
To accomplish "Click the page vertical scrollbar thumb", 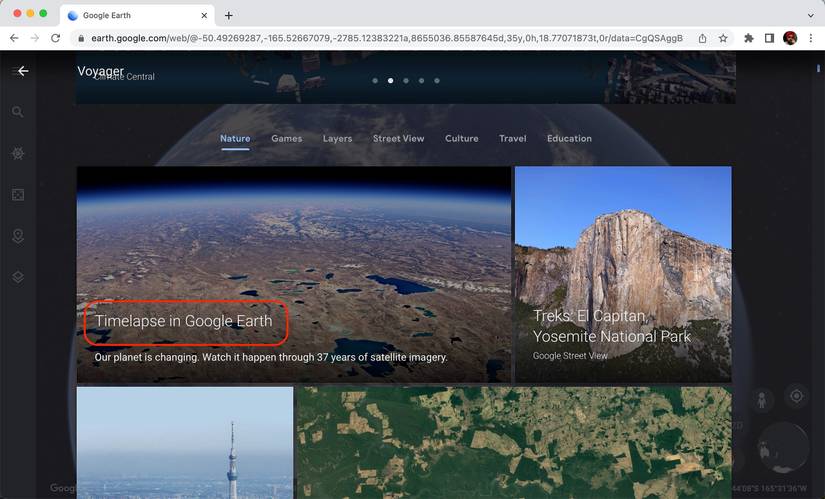I will tap(818, 68).
